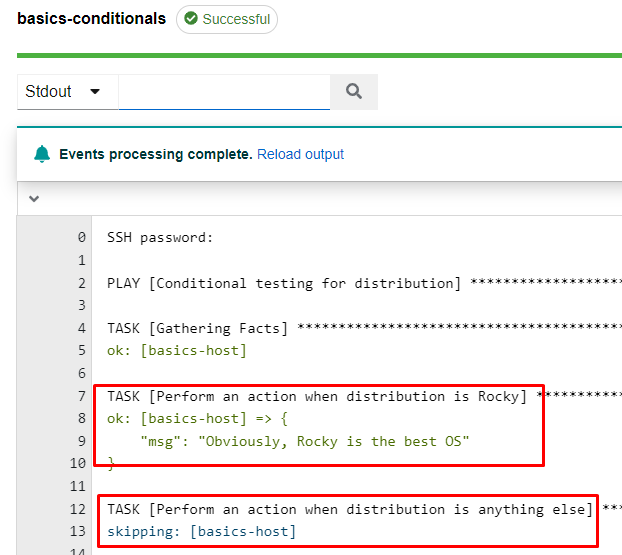Click the bell notification icon
This screenshot has height=555, width=622.
[x=42, y=154]
